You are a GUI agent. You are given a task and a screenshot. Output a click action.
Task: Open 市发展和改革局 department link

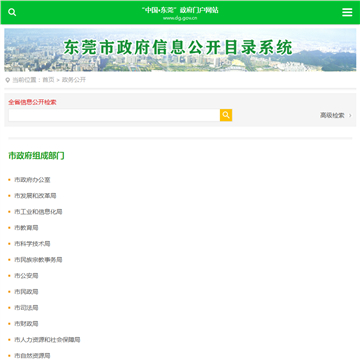(35, 196)
